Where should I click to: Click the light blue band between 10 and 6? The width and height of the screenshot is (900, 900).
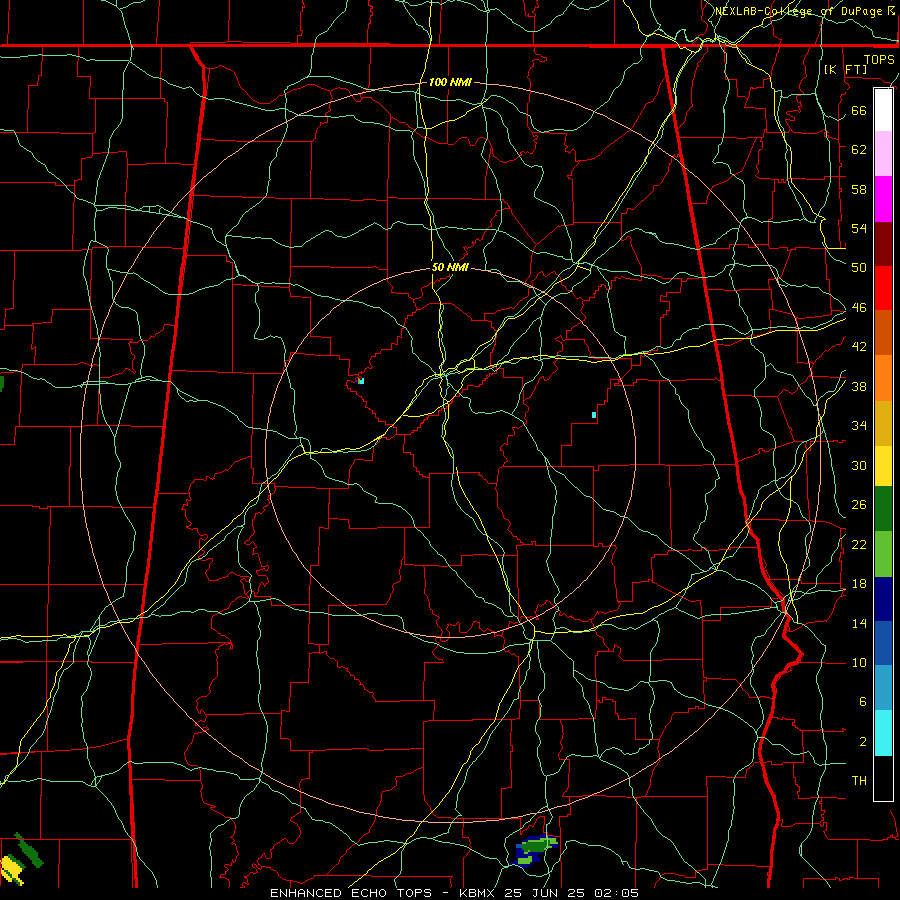click(x=883, y=688)
